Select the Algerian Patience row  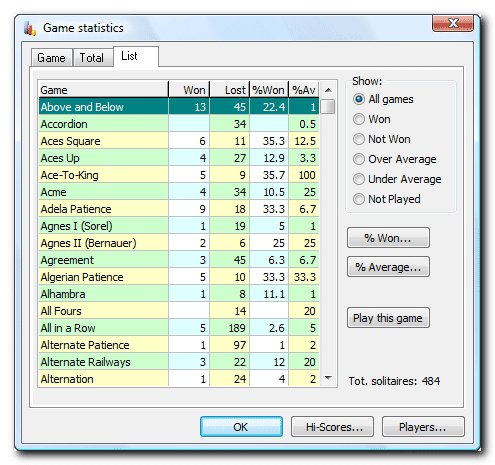tap(179, 277)
